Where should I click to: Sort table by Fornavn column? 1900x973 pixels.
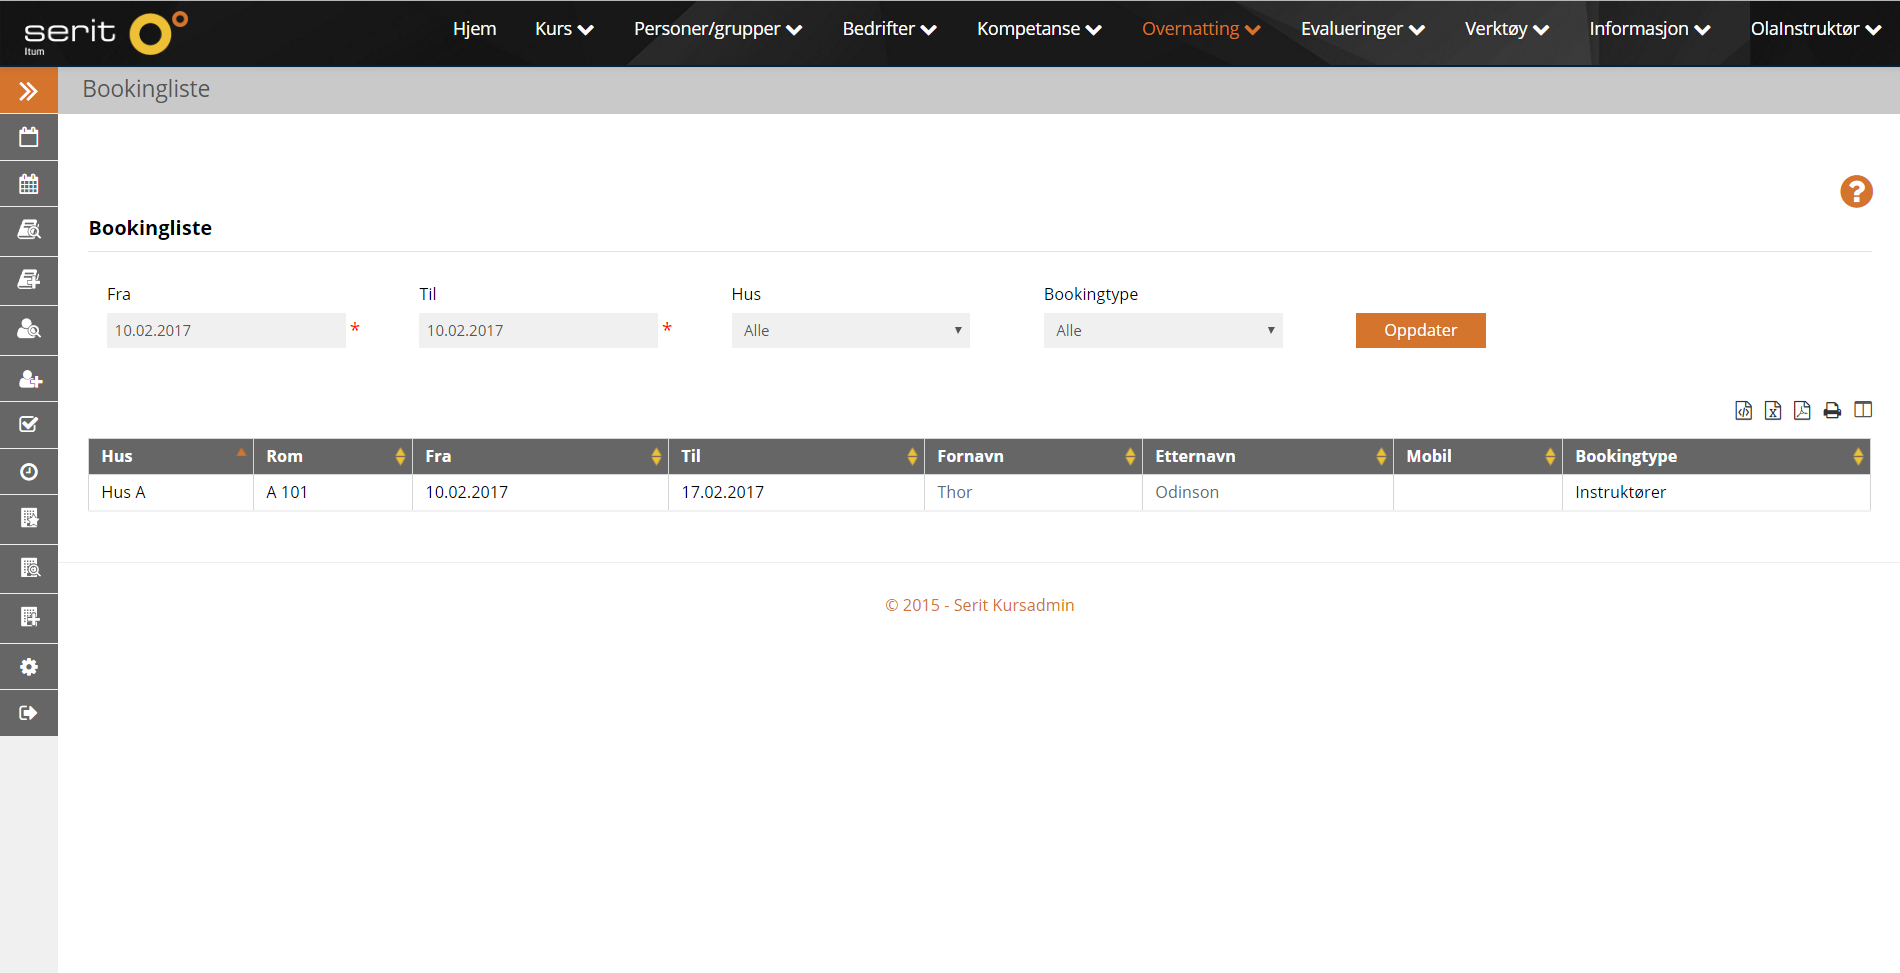pyautogui.click(x=1033, y=456)
